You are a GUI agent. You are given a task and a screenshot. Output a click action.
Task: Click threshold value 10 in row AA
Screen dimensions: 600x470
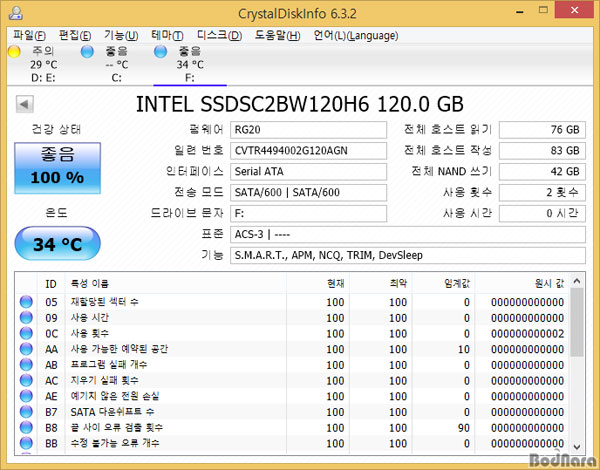[464, 349]
